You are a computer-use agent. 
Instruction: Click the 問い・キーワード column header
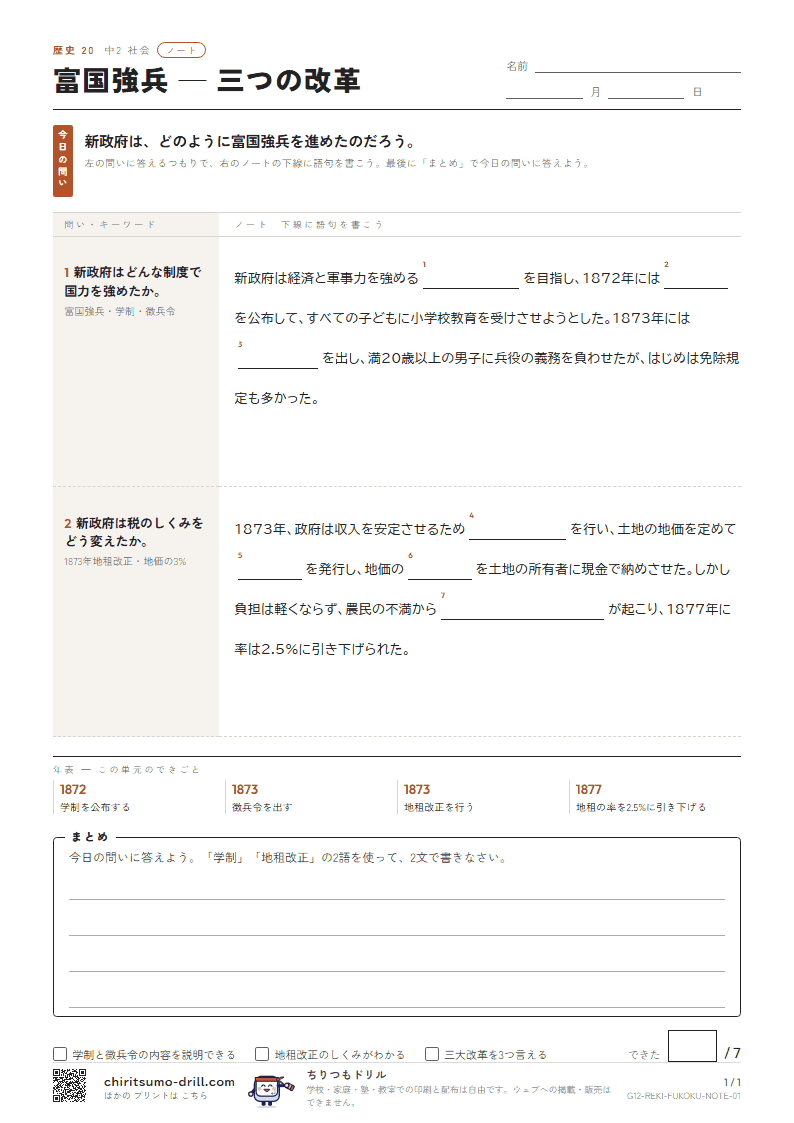110,224
